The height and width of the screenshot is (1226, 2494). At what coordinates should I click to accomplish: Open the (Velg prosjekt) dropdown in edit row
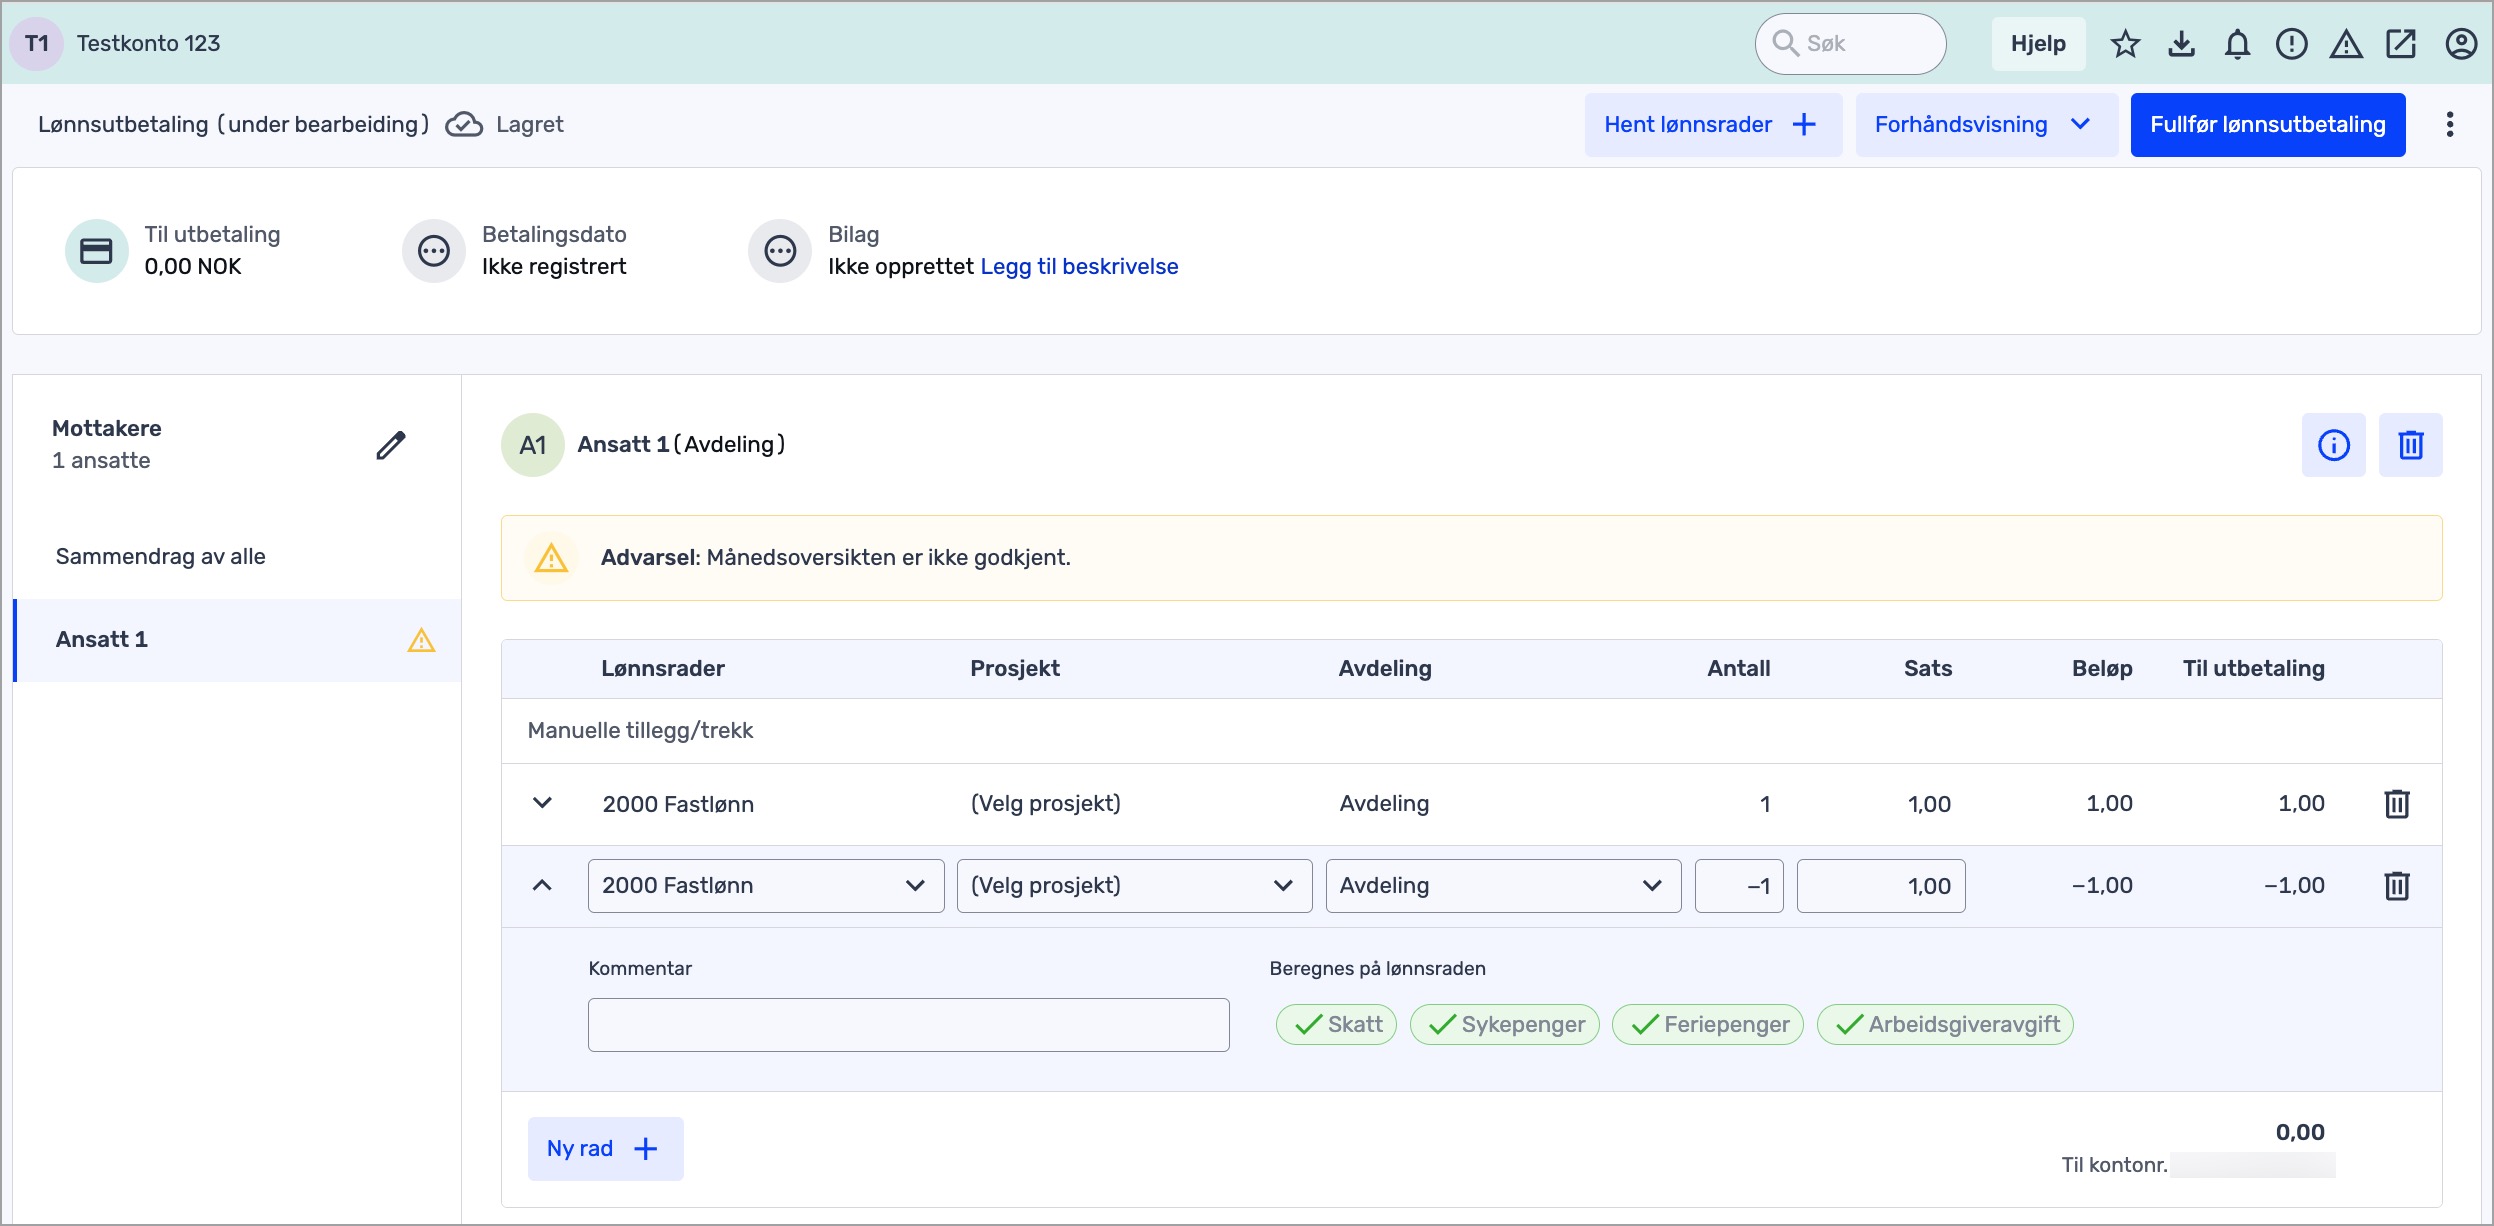1135,886
